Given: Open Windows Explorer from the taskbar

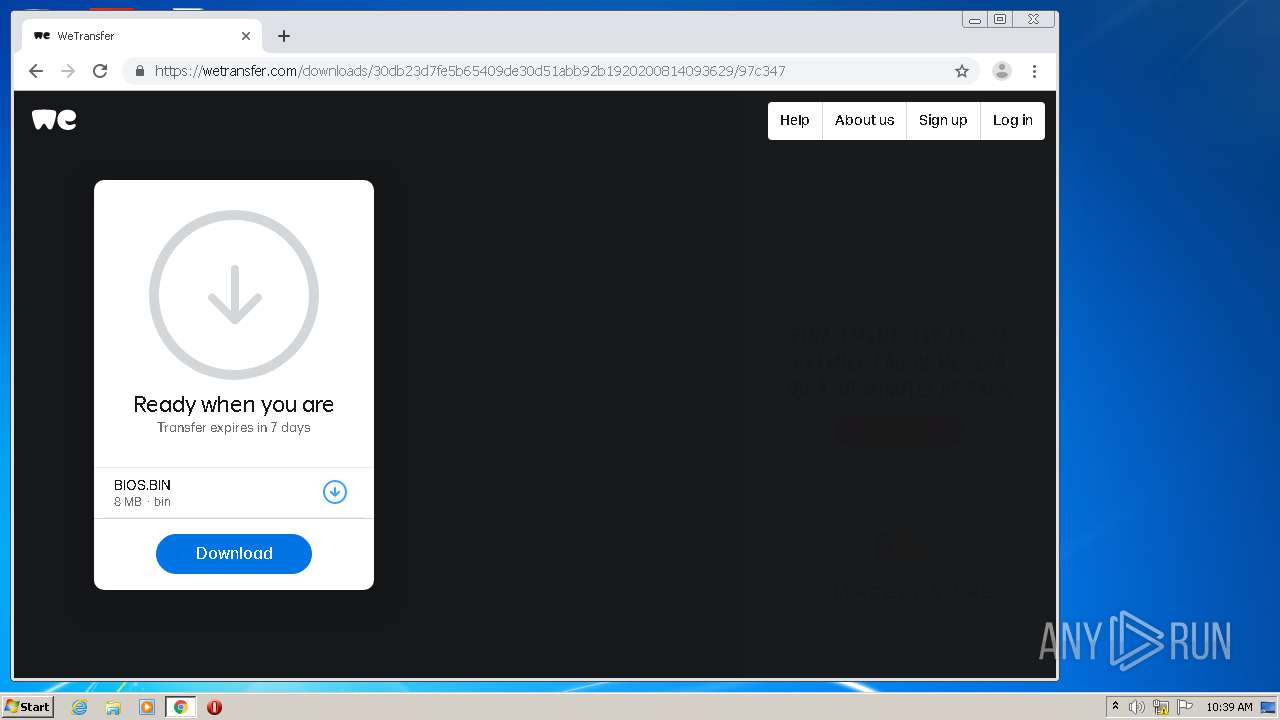Looking at the screenshot, I should coord(113,707).
